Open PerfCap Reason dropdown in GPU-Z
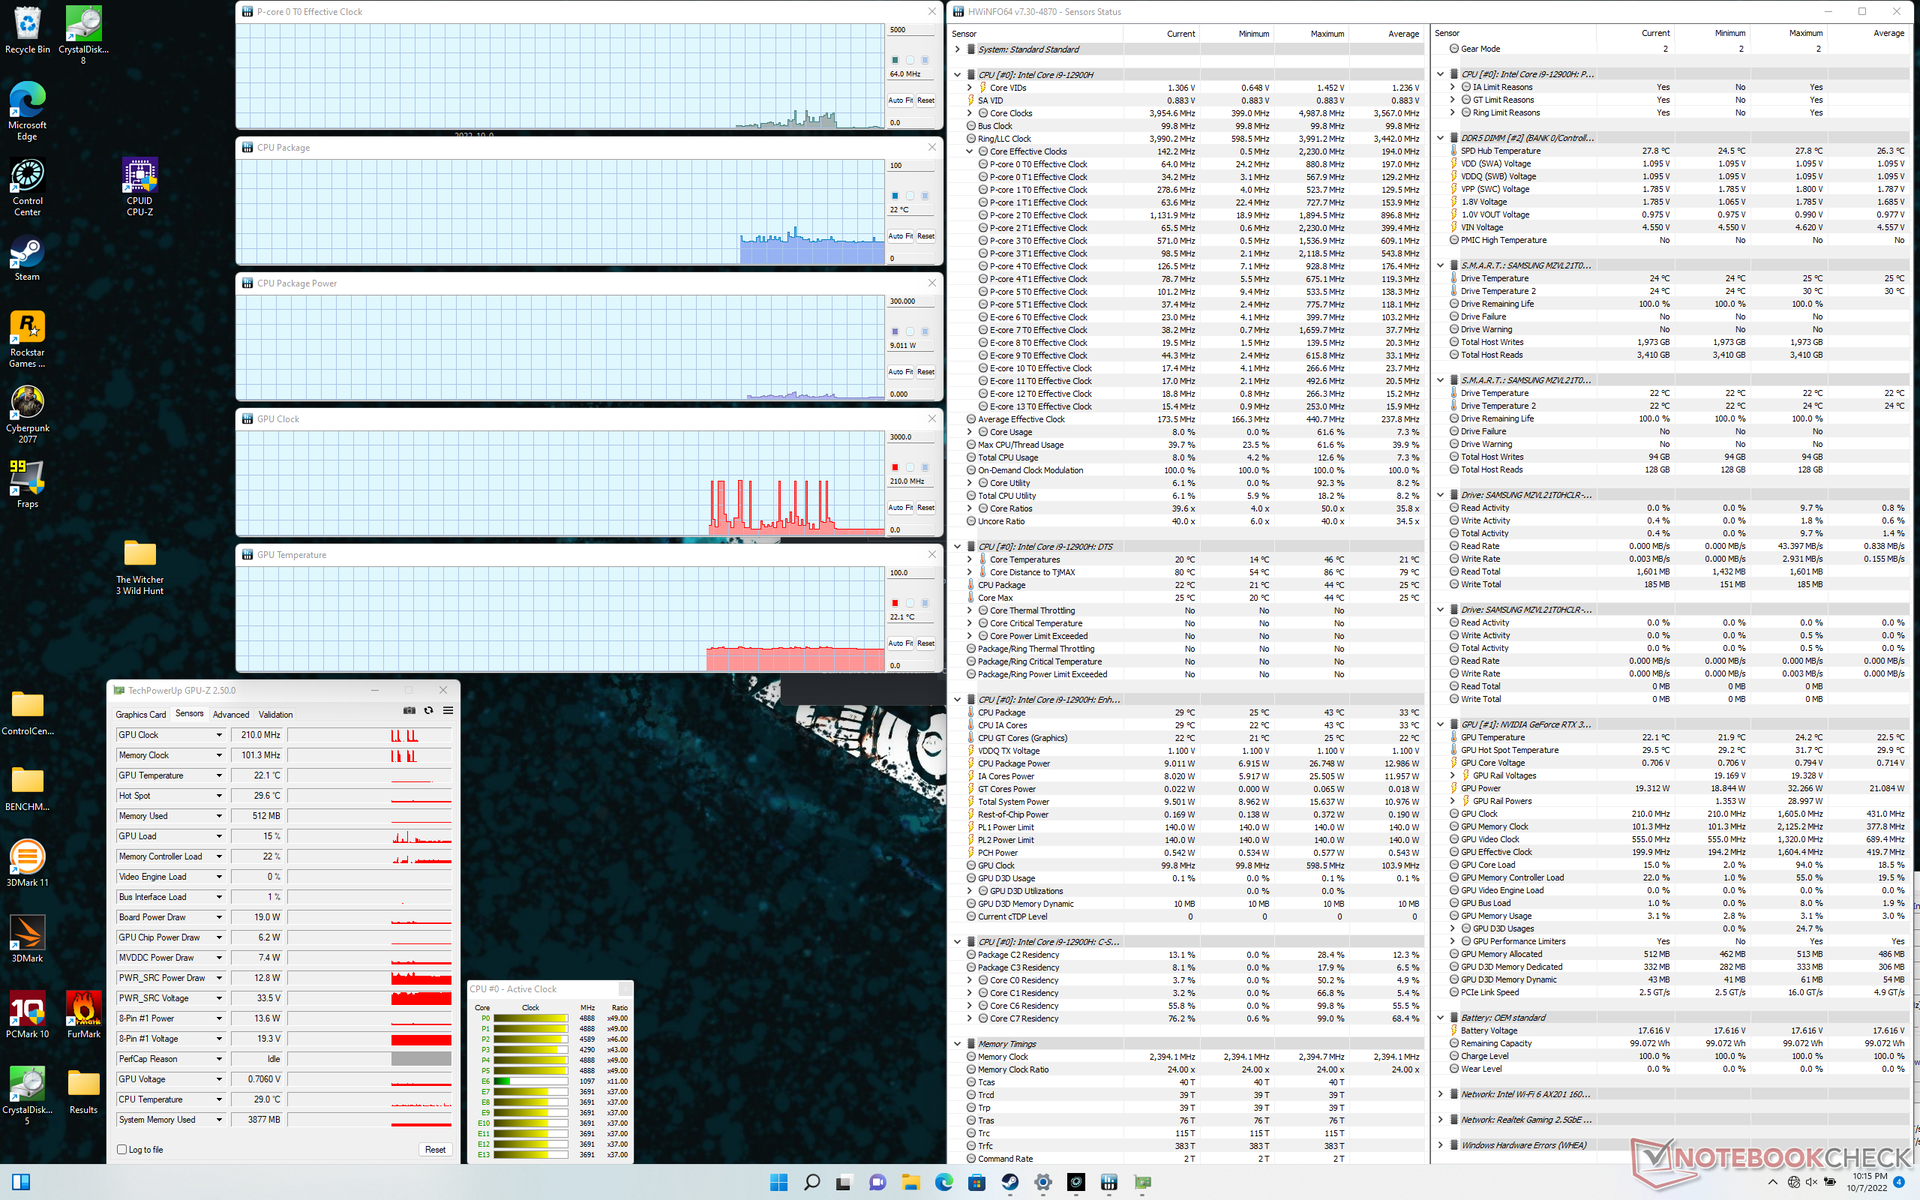Image resolution: width=1920 pixels, height=1200 pixels. [219, 1059]
